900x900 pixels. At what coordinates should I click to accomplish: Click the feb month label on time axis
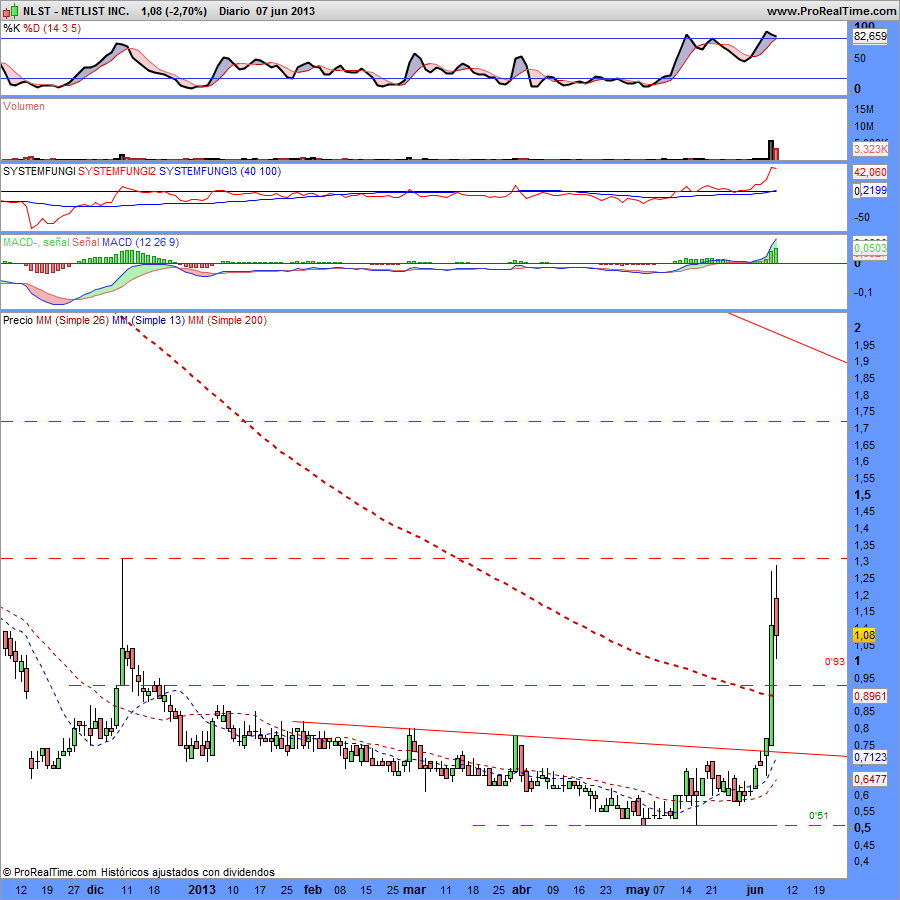click(313, 890)
